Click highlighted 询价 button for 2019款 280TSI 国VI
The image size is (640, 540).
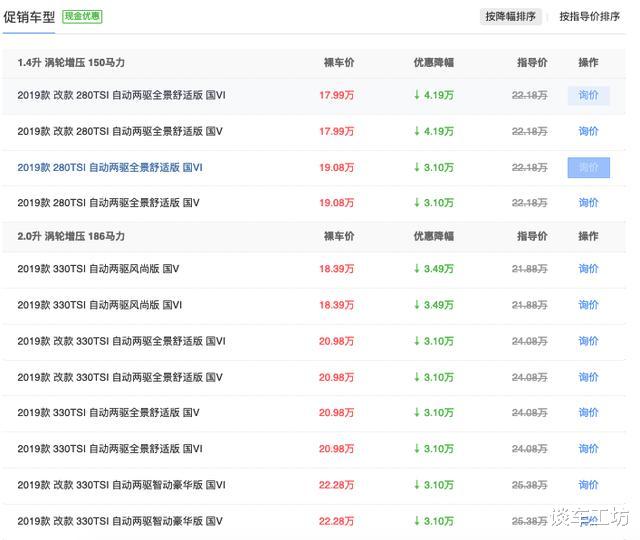tap(589, 167)
